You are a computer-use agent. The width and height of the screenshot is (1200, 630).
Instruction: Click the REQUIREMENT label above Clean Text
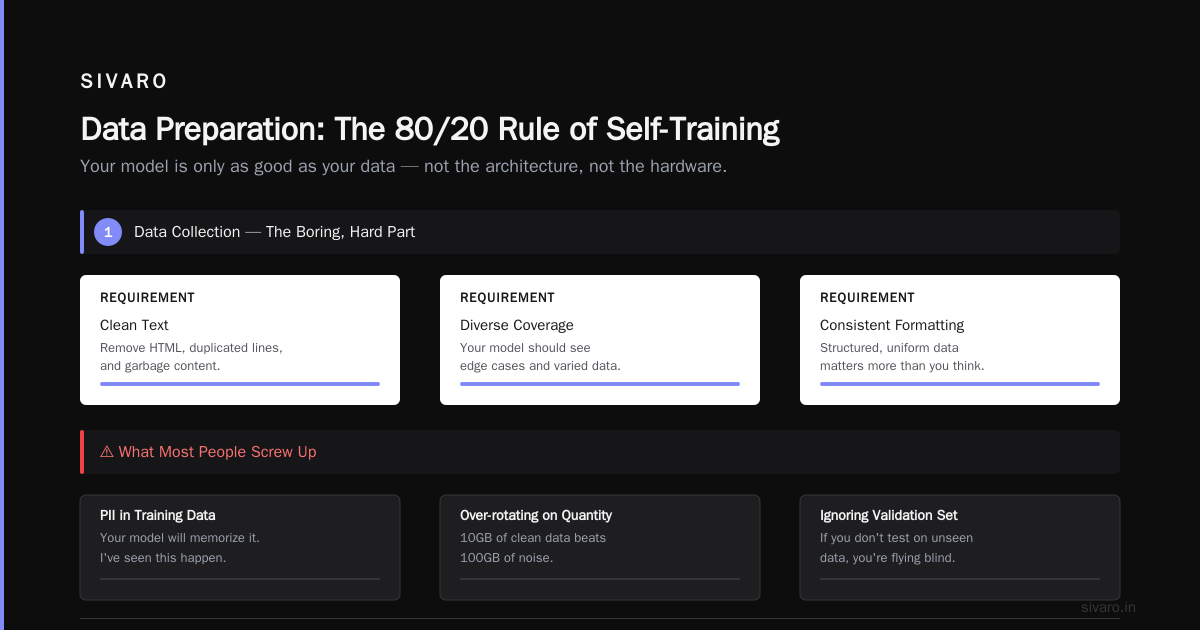click(147, 298)
